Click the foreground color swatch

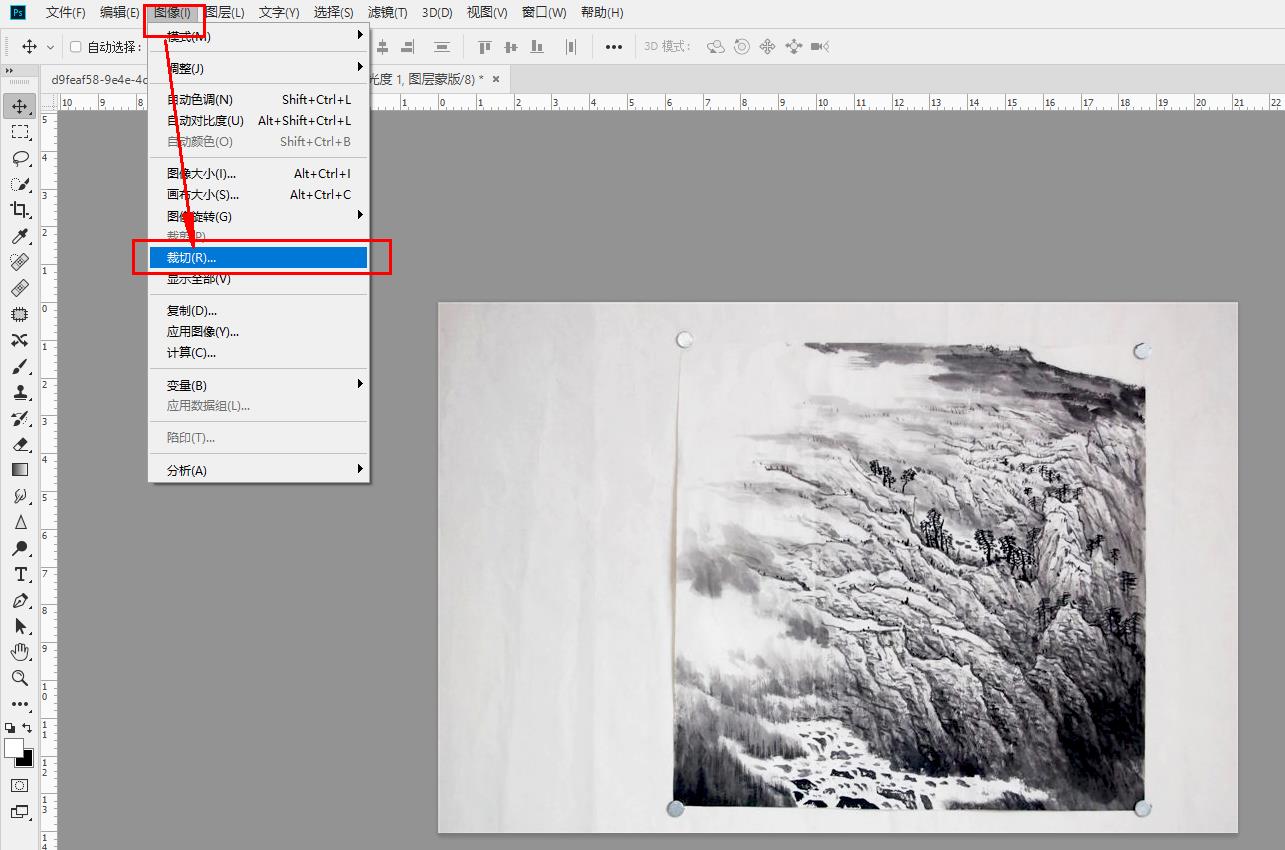pos(14,748)
